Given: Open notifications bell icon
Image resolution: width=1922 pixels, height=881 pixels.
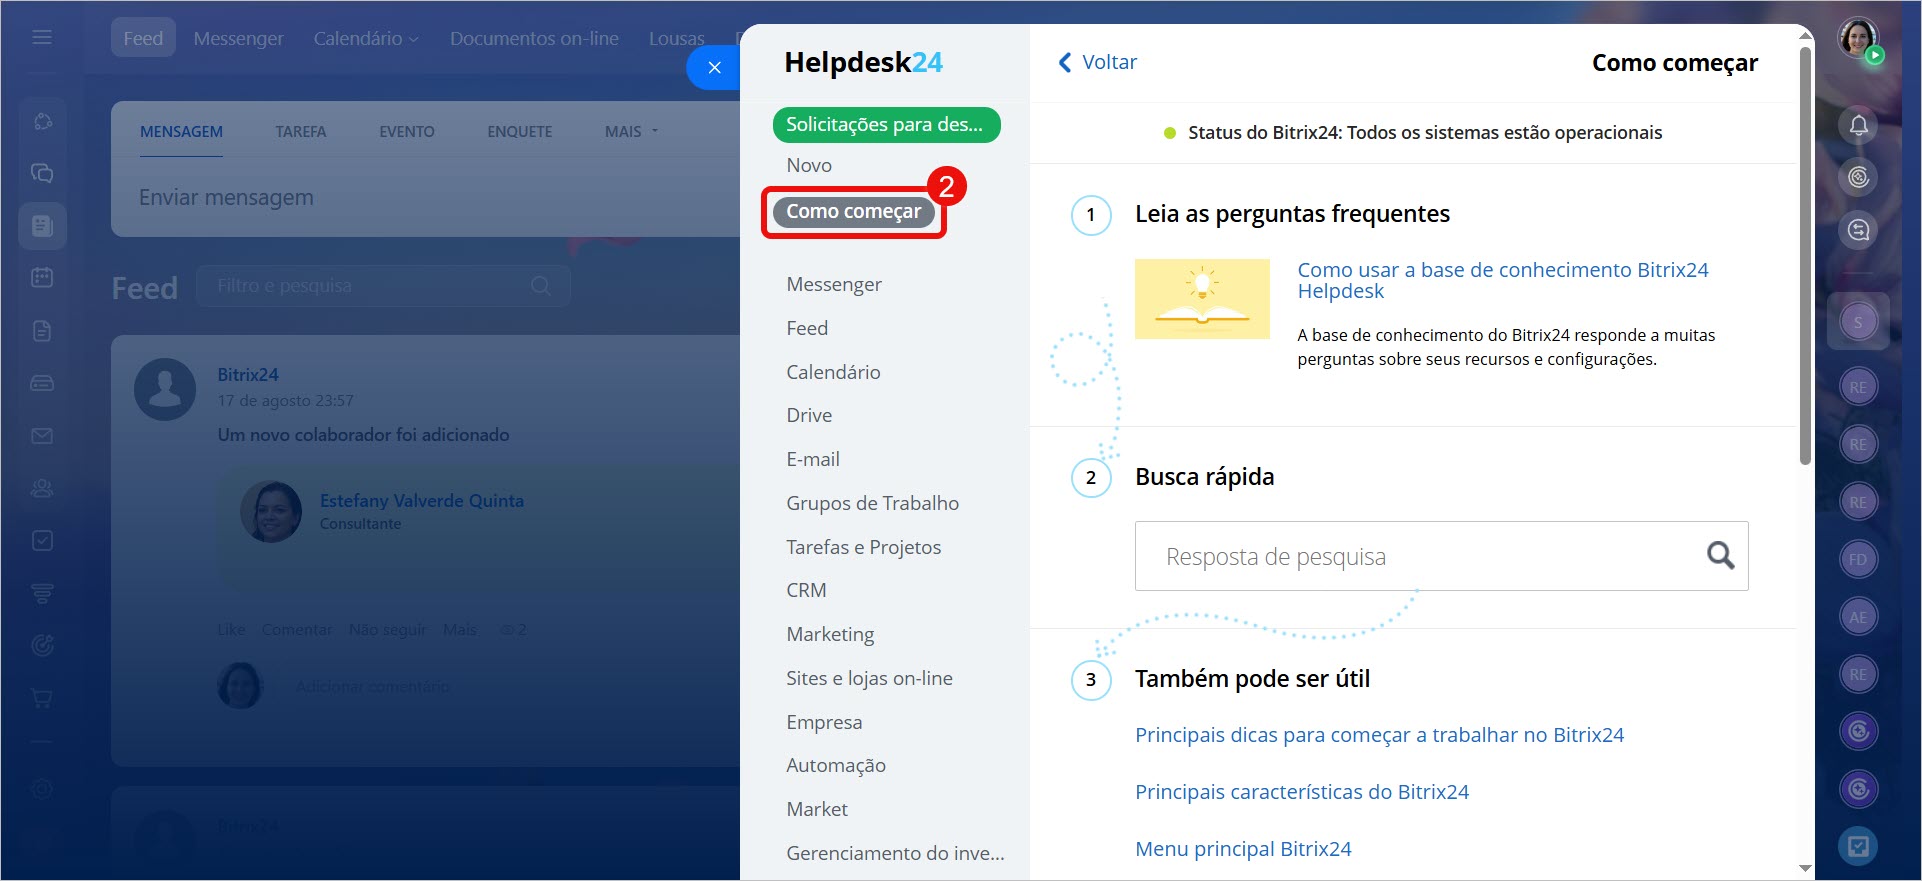Looking at the screenshot, I should 1858,125.
